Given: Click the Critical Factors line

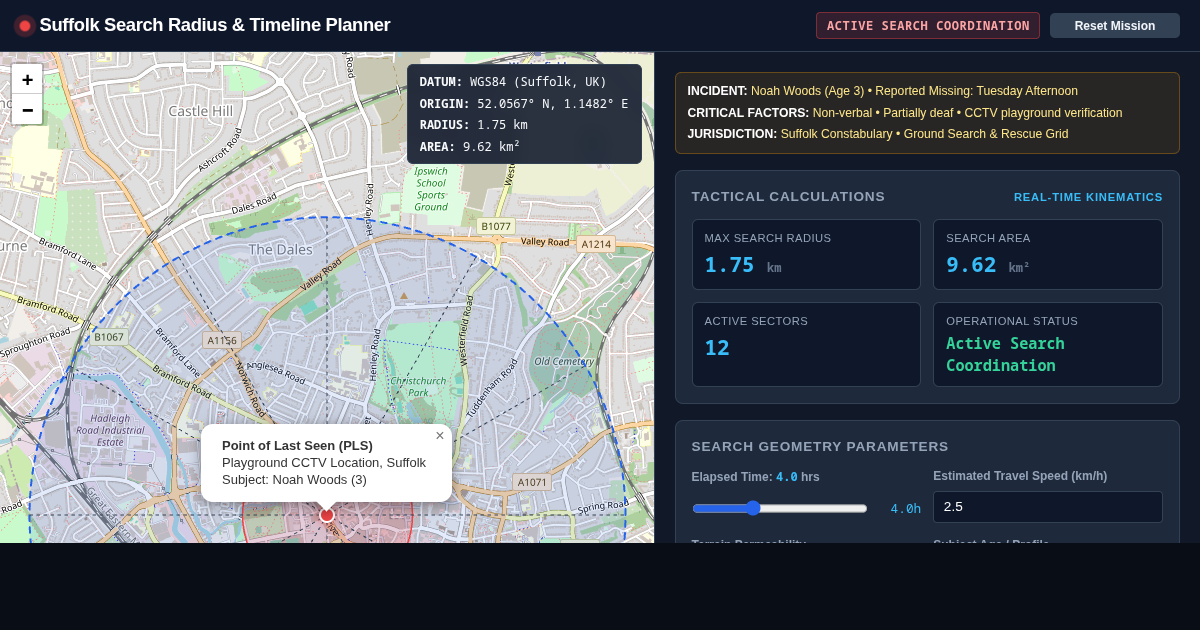Looking at the screenshot, I should [905, 113].
